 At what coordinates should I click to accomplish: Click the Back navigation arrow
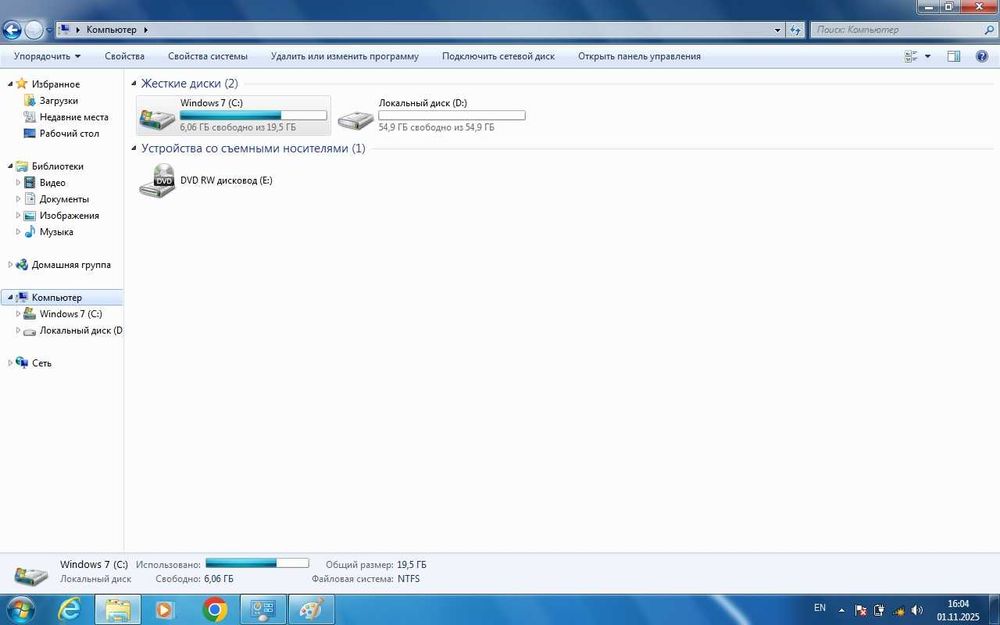(x=12, y=29)
